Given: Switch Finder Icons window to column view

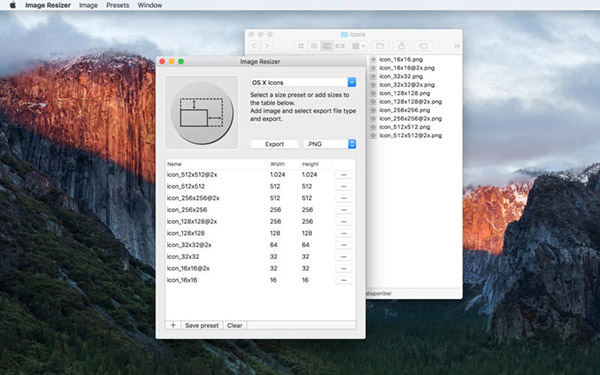Looking at the screenshot, I should (326, 46).
